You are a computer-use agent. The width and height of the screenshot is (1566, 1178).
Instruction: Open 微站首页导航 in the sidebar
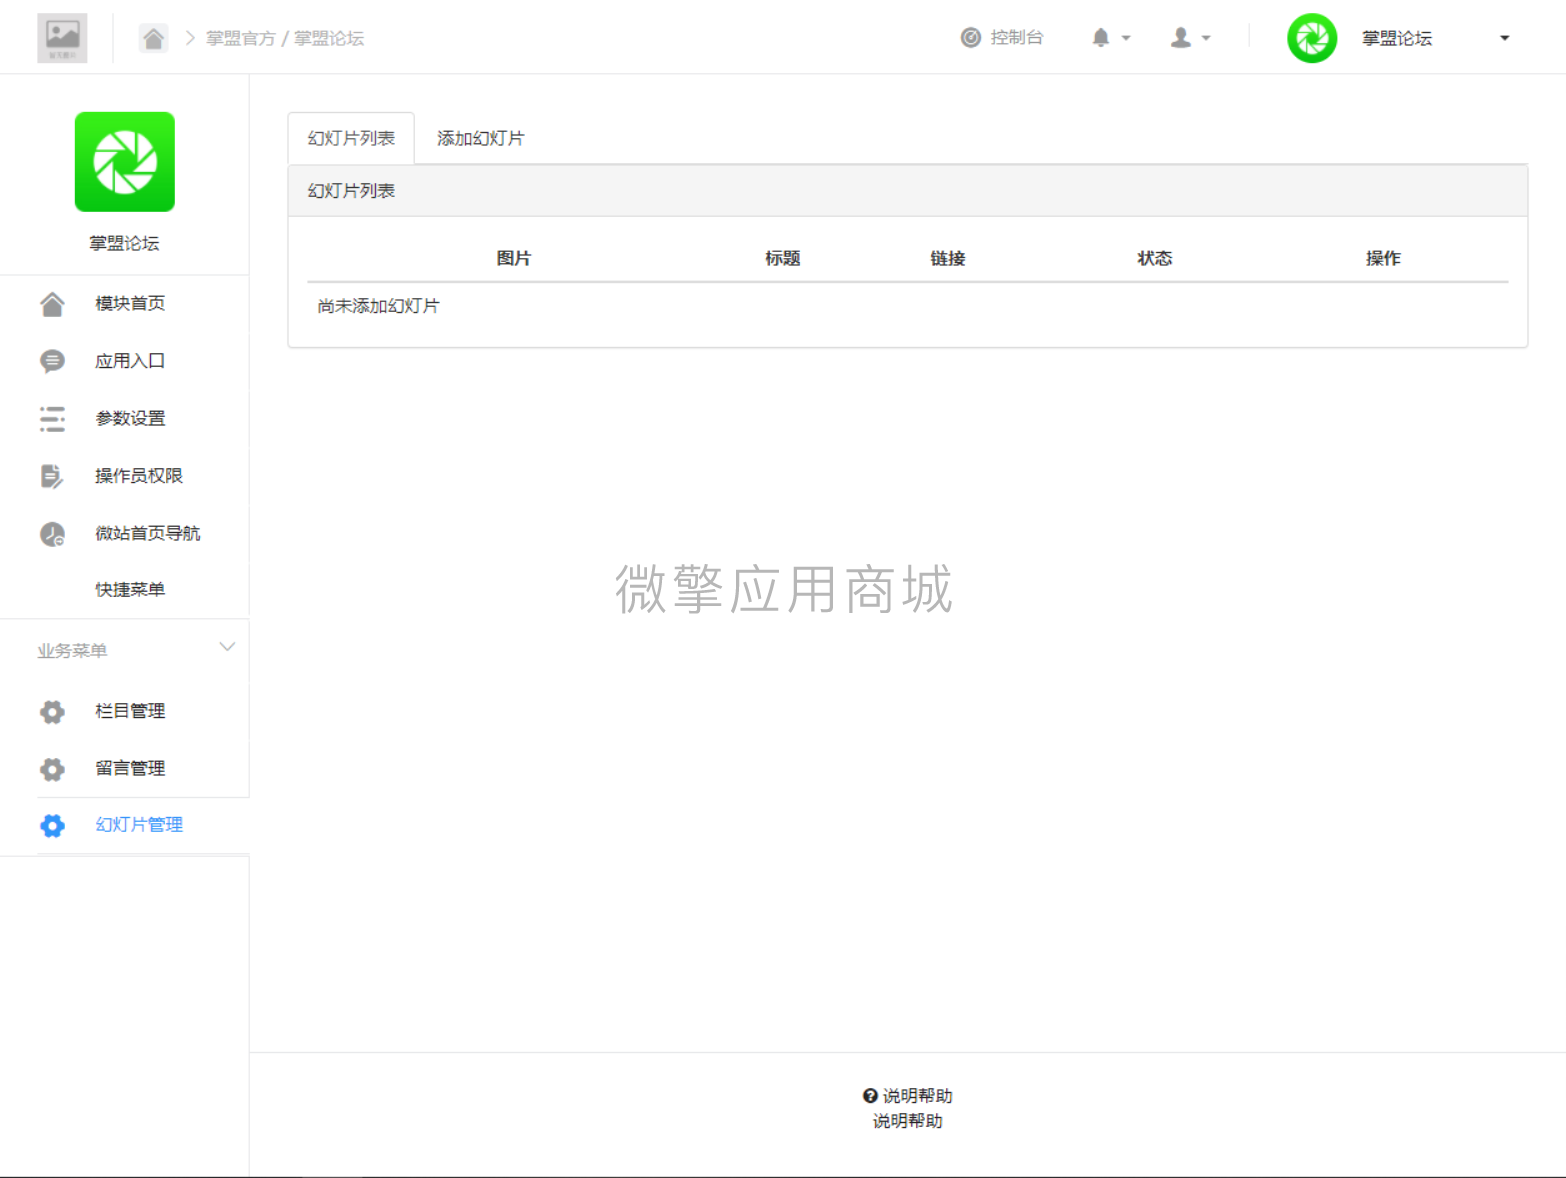(x=148, y=534)
